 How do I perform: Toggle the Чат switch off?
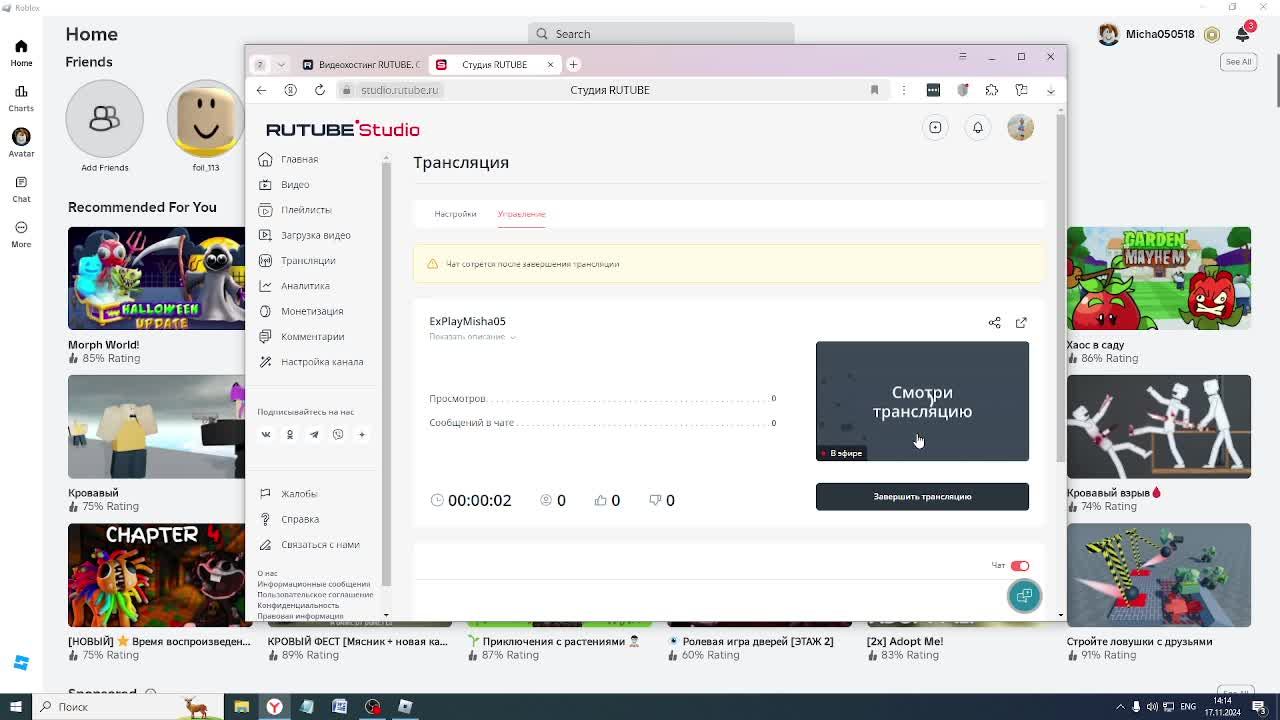click(1019, 566)
